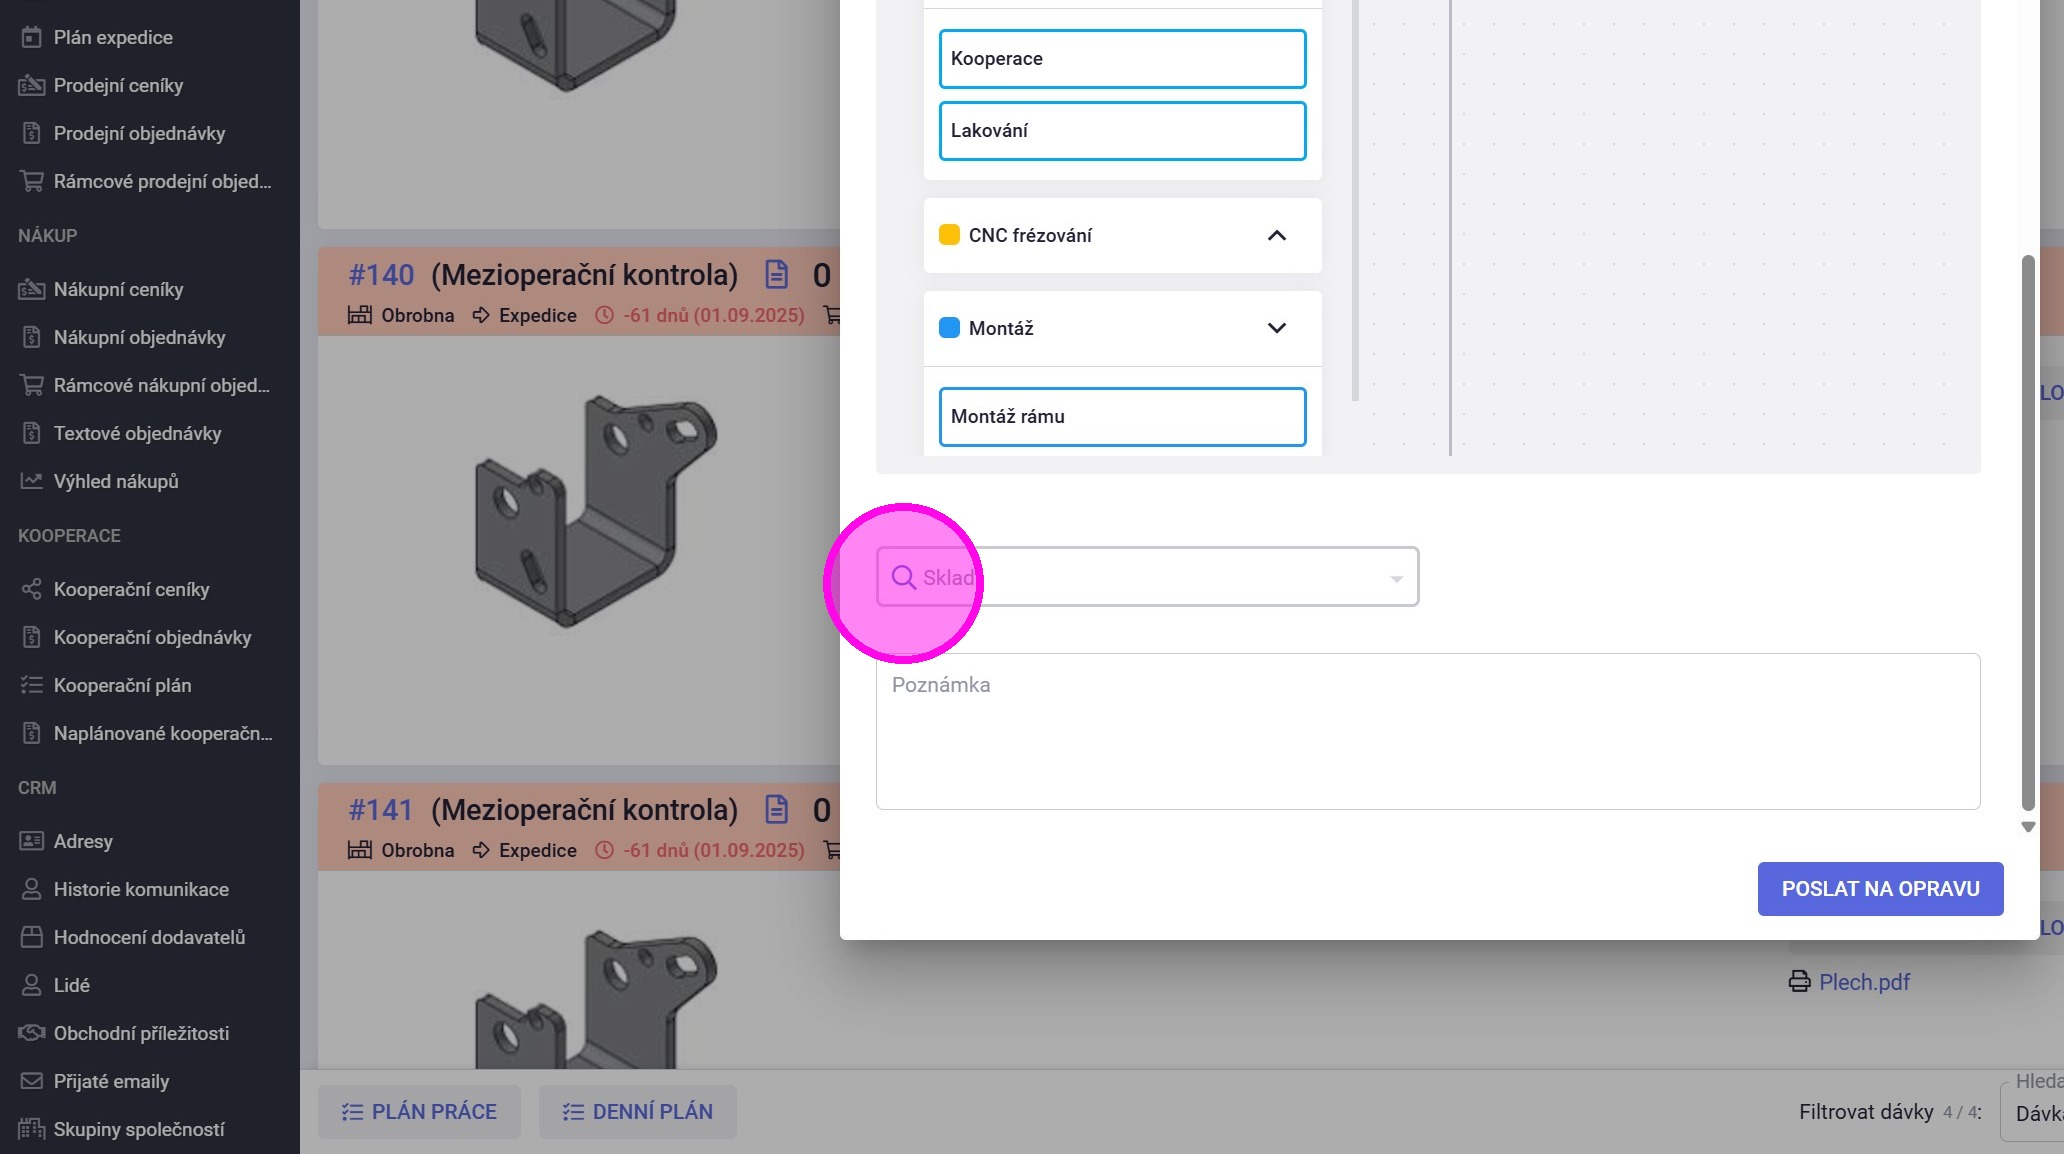The image size is (2064, 1154).
Task: Click the Plán expedice calendar icon
Action: point(31,37)
